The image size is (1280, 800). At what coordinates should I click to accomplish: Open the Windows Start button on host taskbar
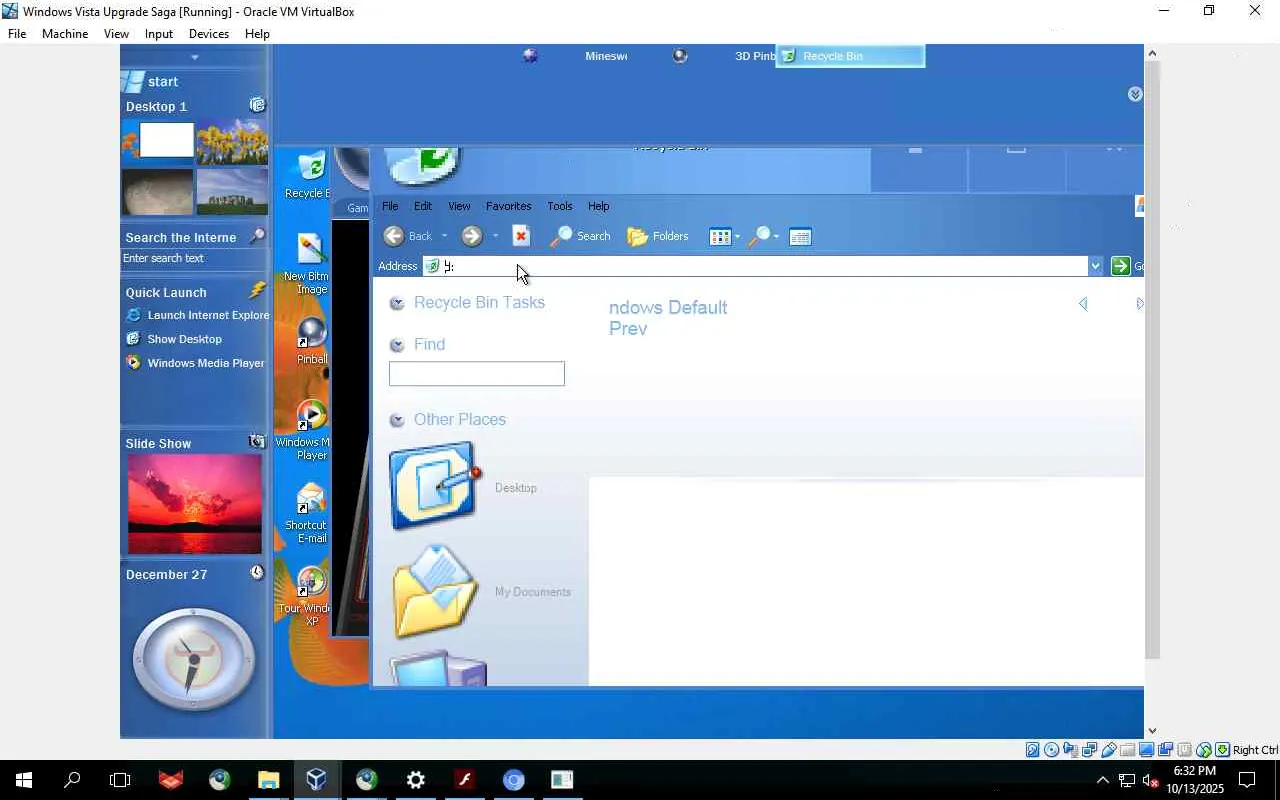point(23,780)
